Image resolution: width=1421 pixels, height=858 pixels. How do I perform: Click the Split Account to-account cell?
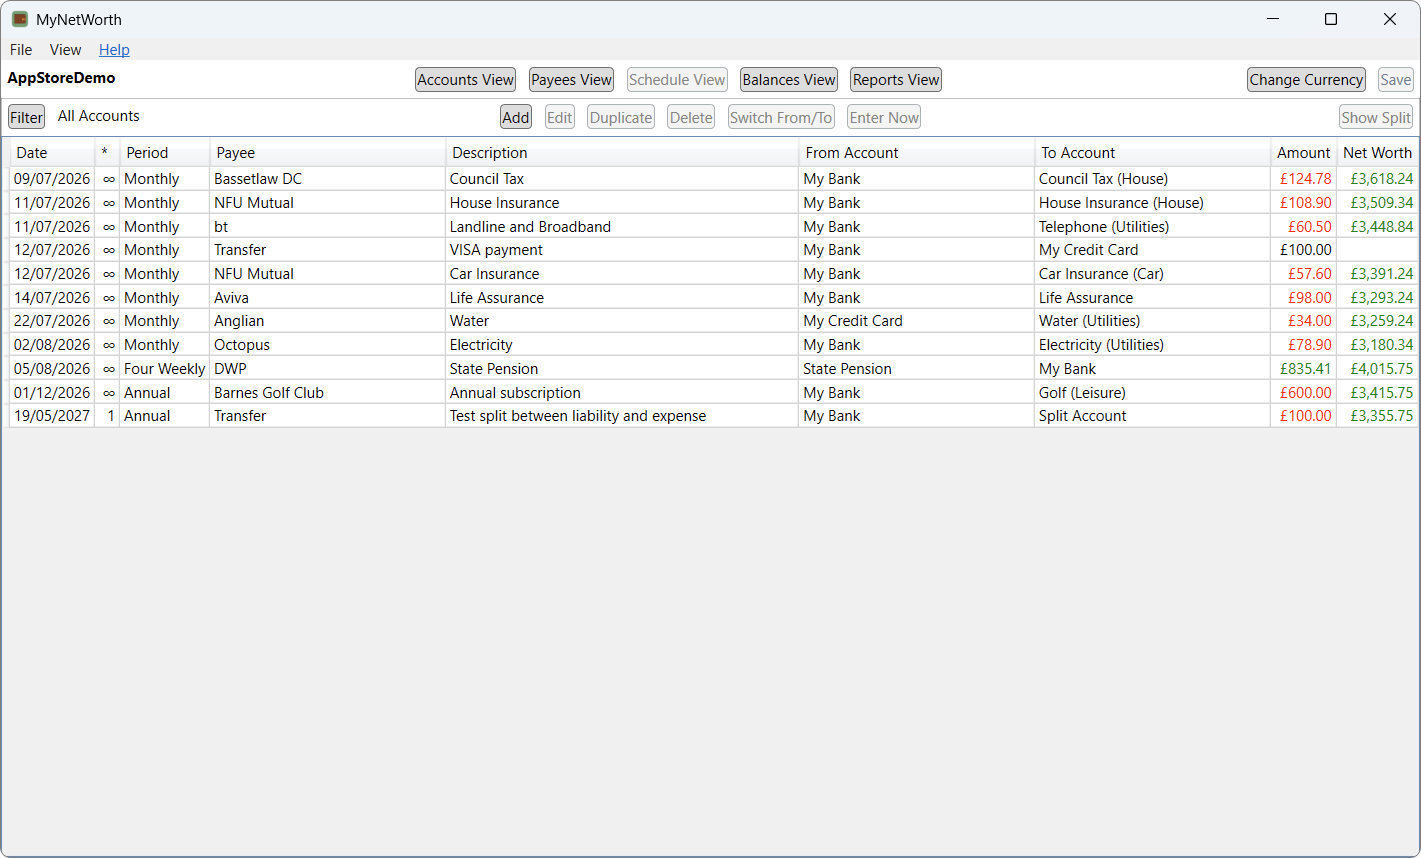coord(1152,416)
